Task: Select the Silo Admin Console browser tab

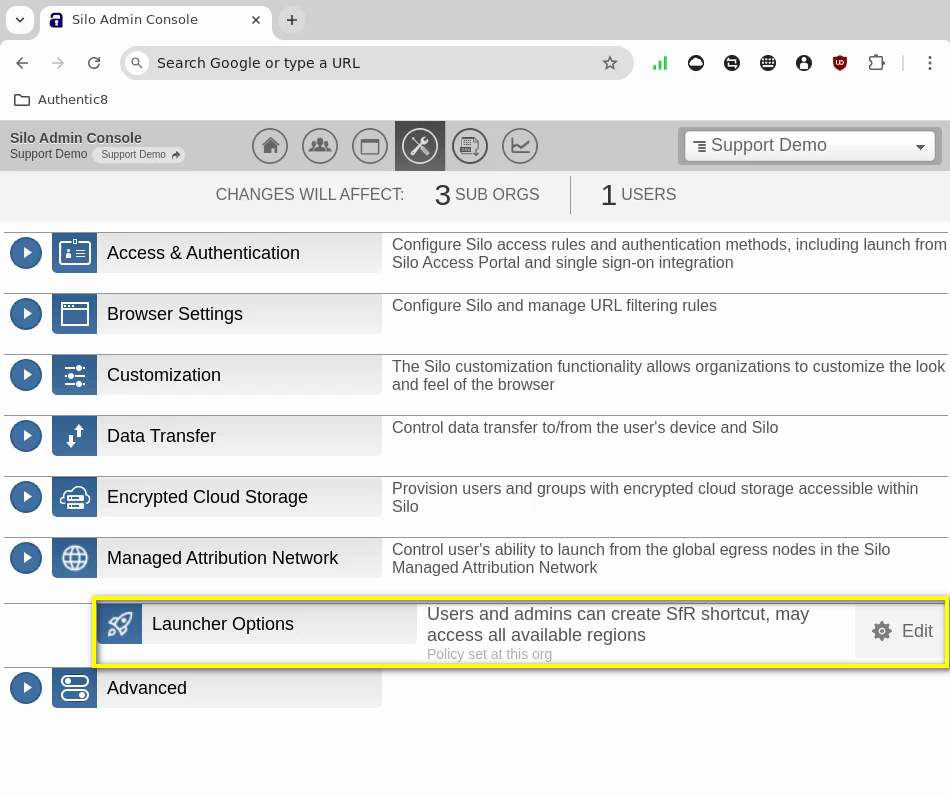Action: point(156,20)
